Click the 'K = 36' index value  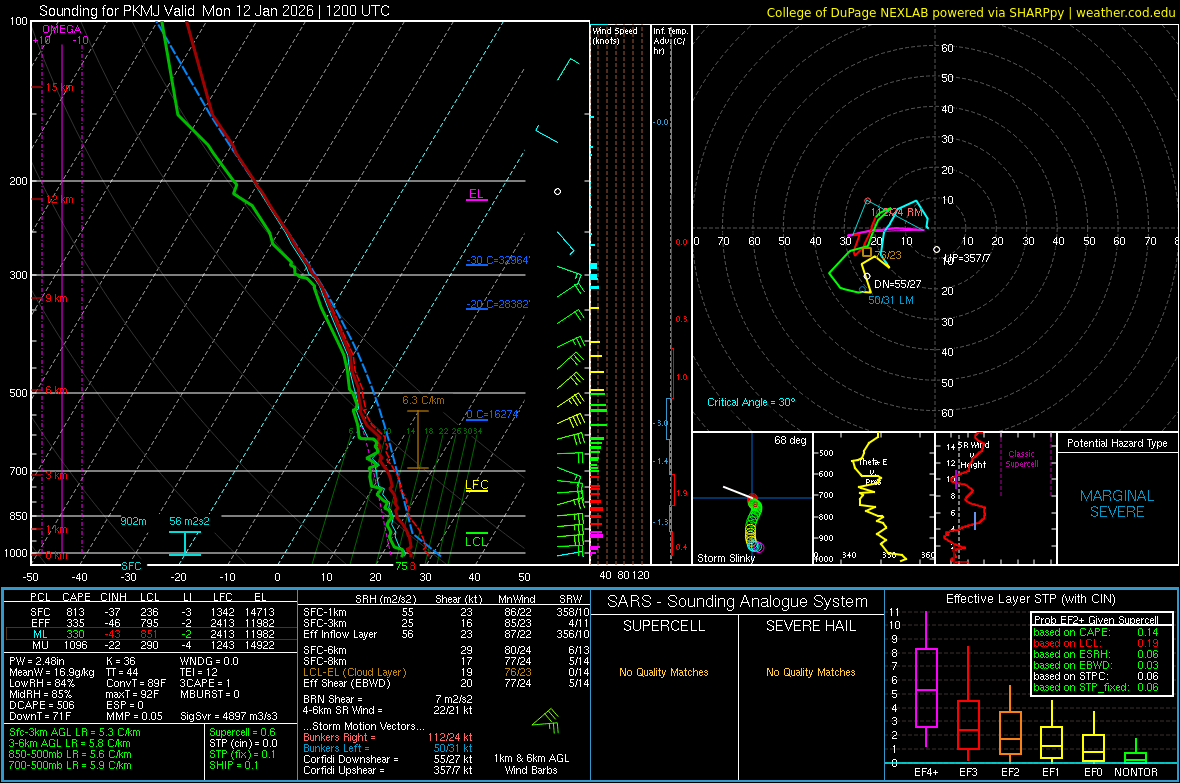pos(121,661)
